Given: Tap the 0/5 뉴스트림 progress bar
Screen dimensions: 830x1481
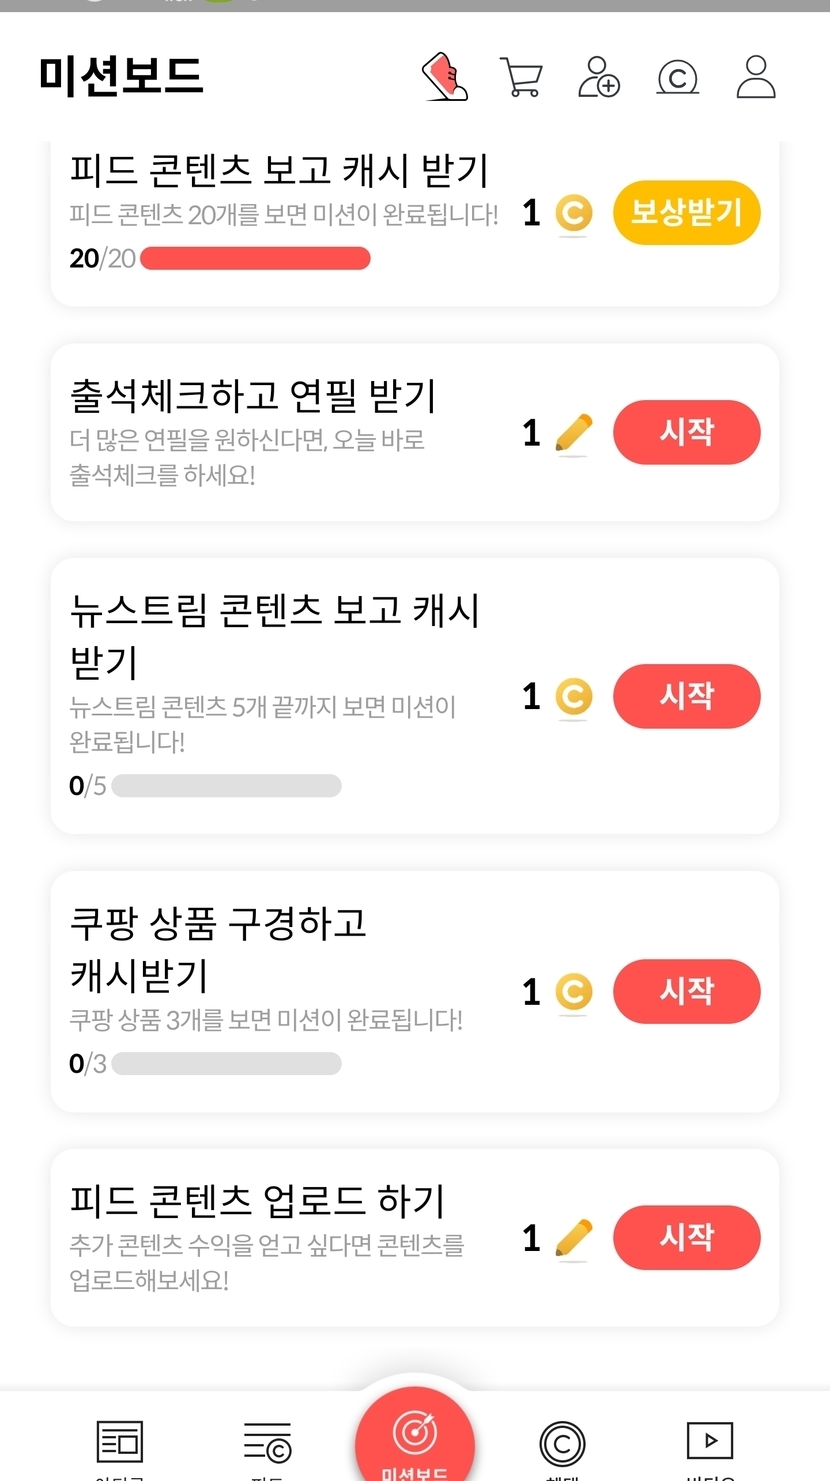Looking at the screenshot, I should coord(226,786).
